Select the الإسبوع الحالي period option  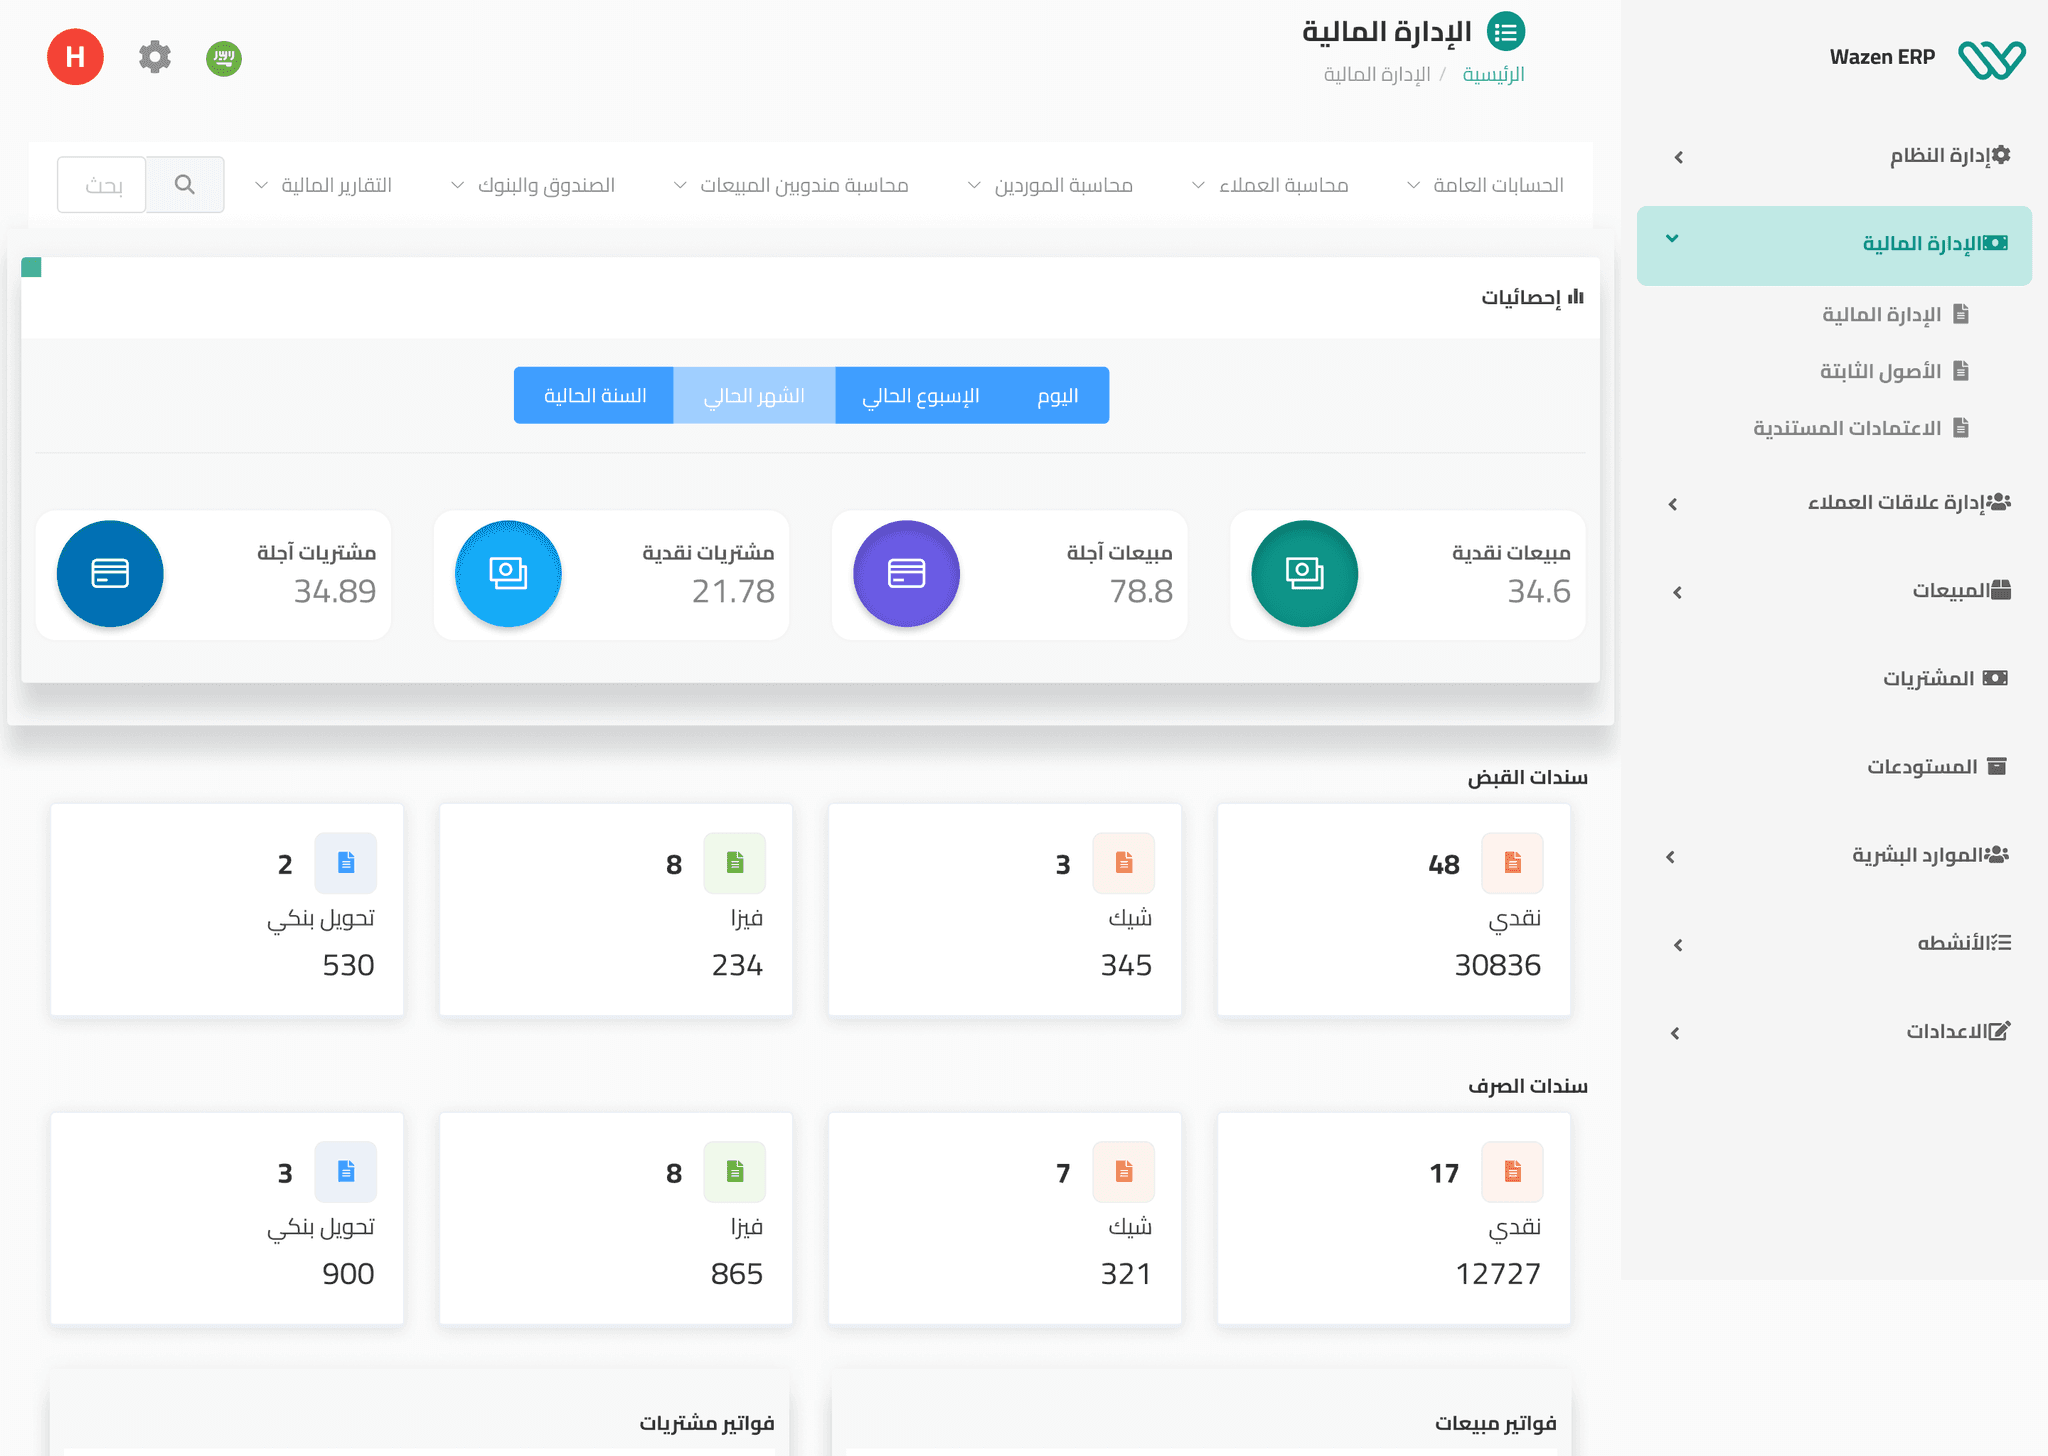point(921,395)
